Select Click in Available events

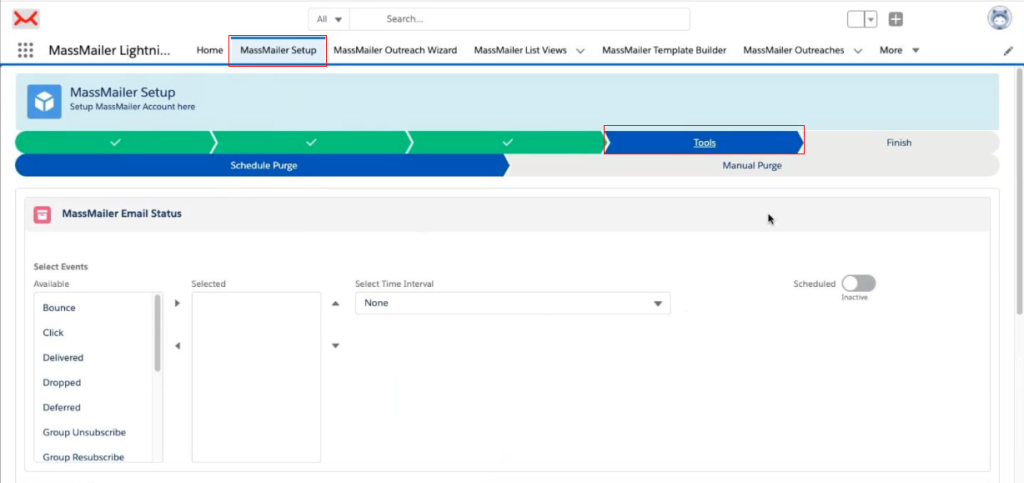94,333
